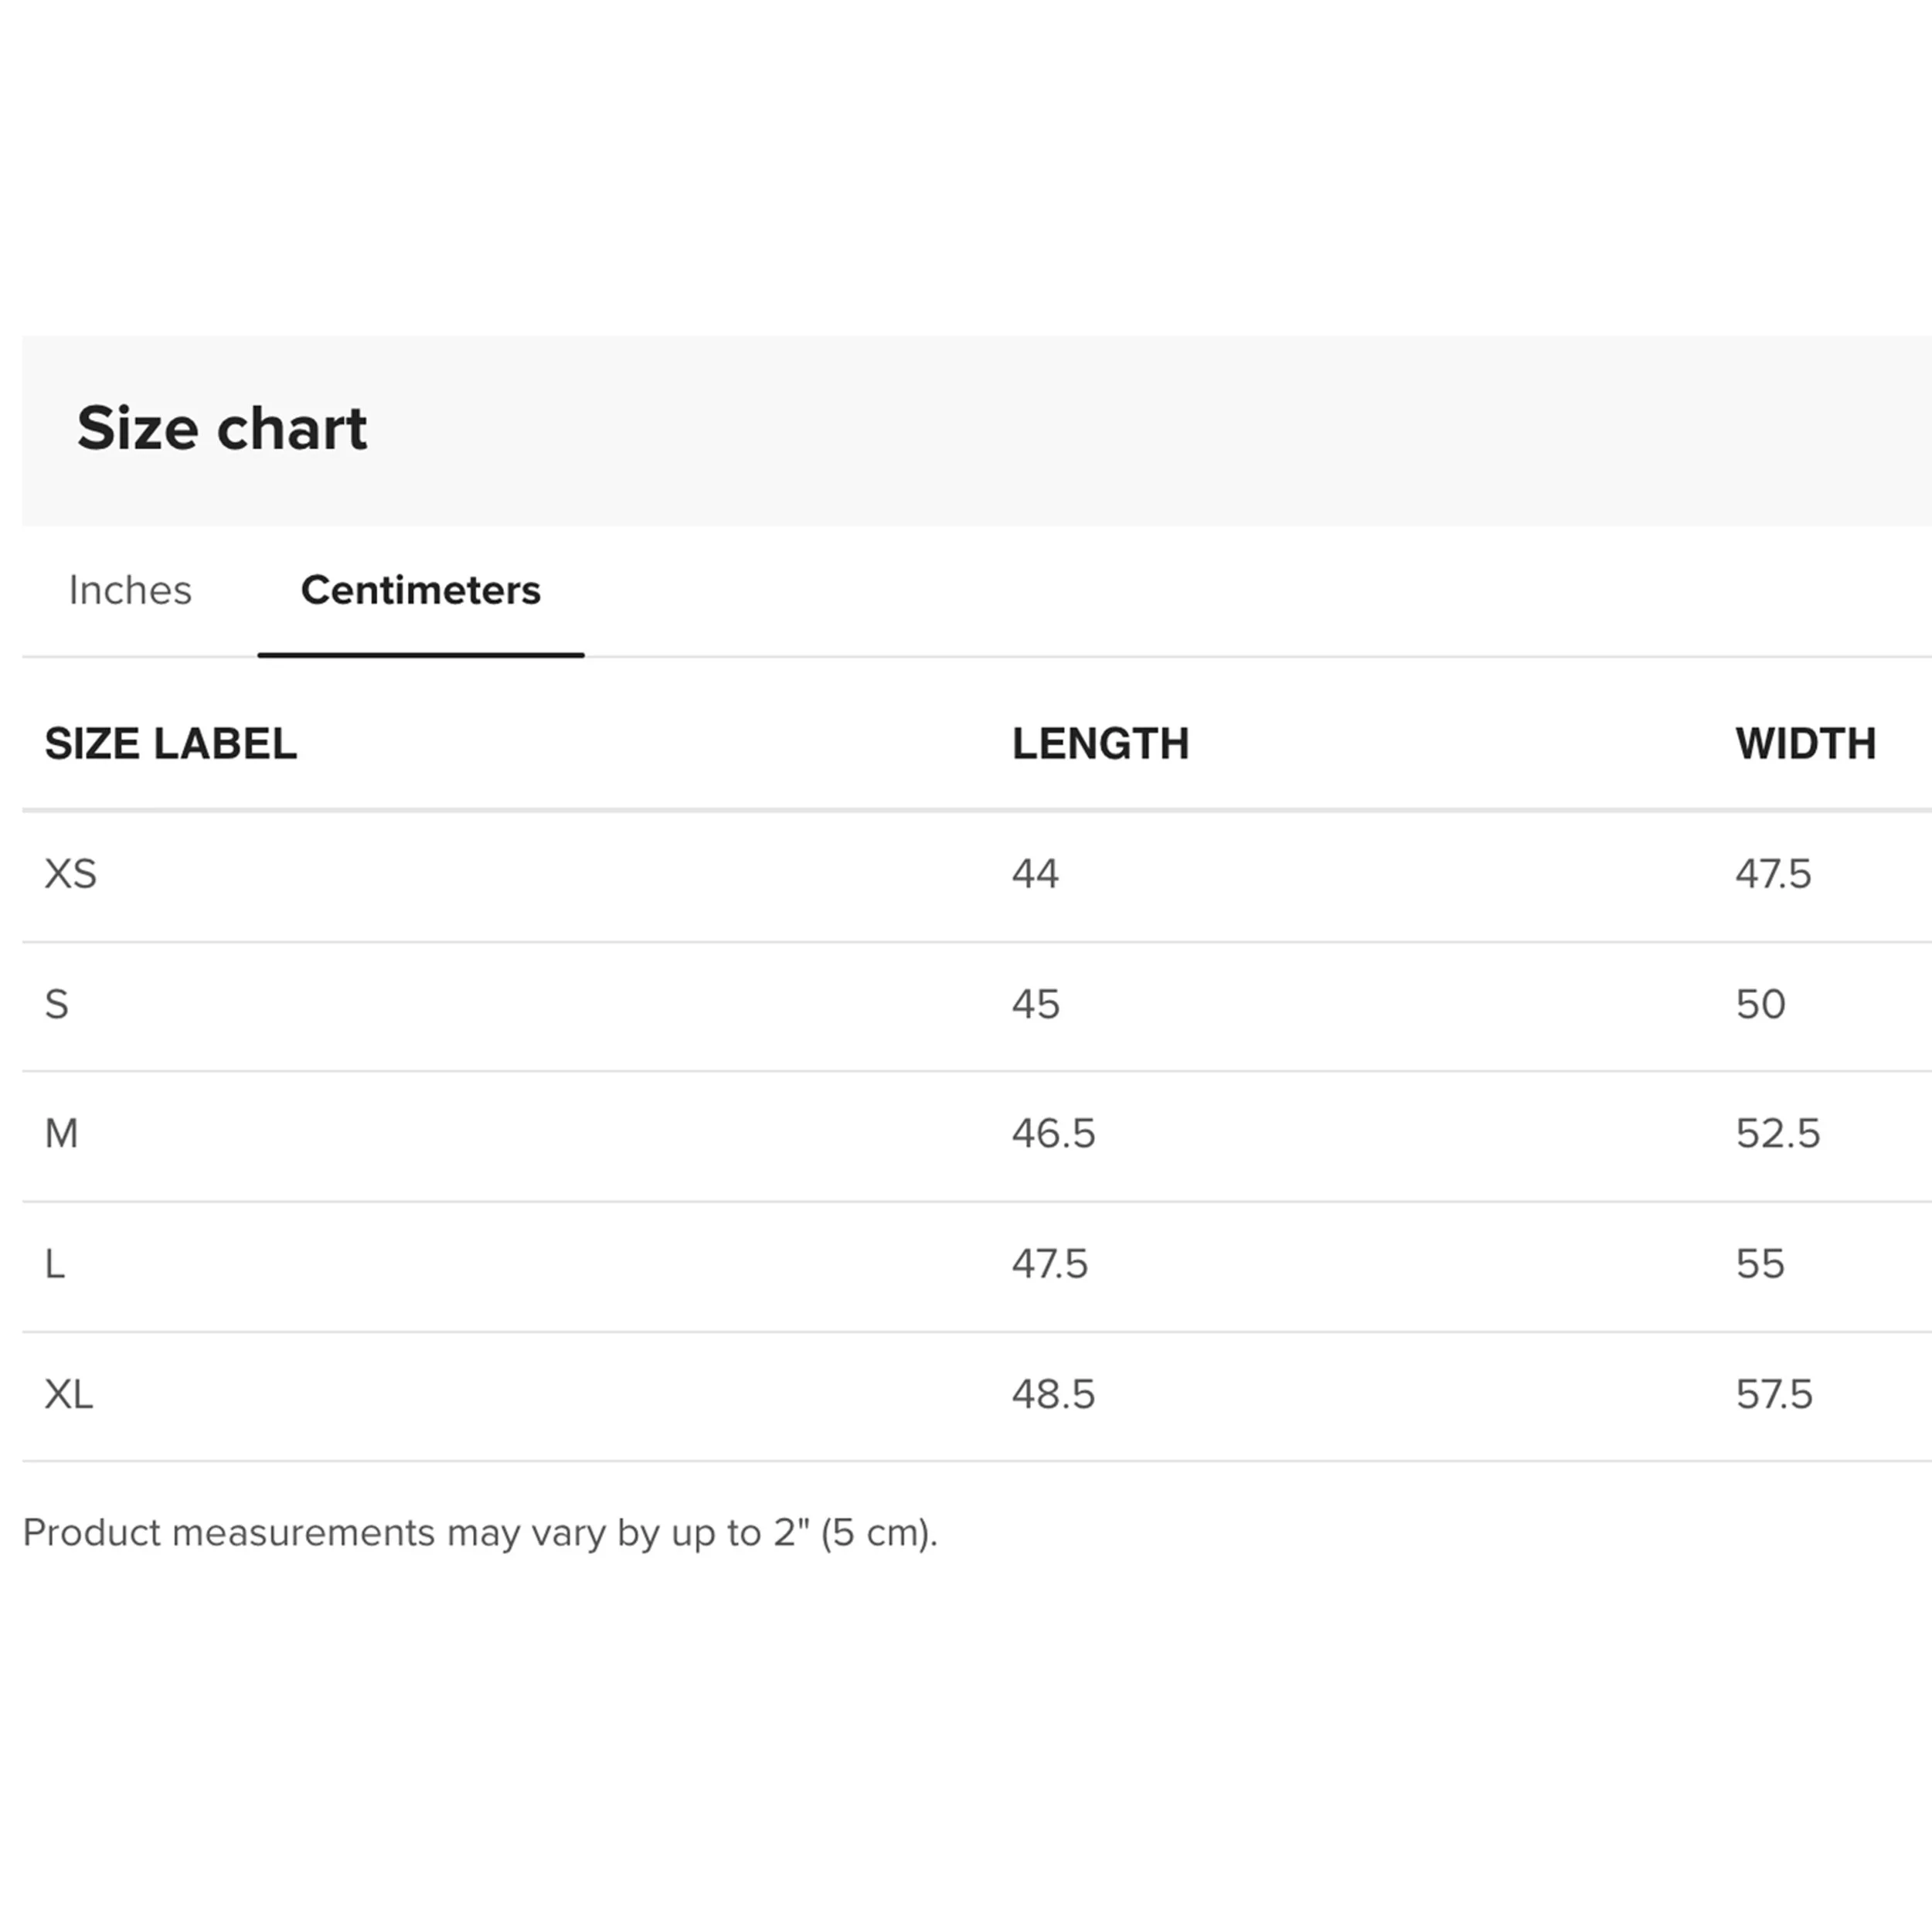Click the M width value 52.5
The width and height of the screenshot is (1932, 1932).
1779,1134
